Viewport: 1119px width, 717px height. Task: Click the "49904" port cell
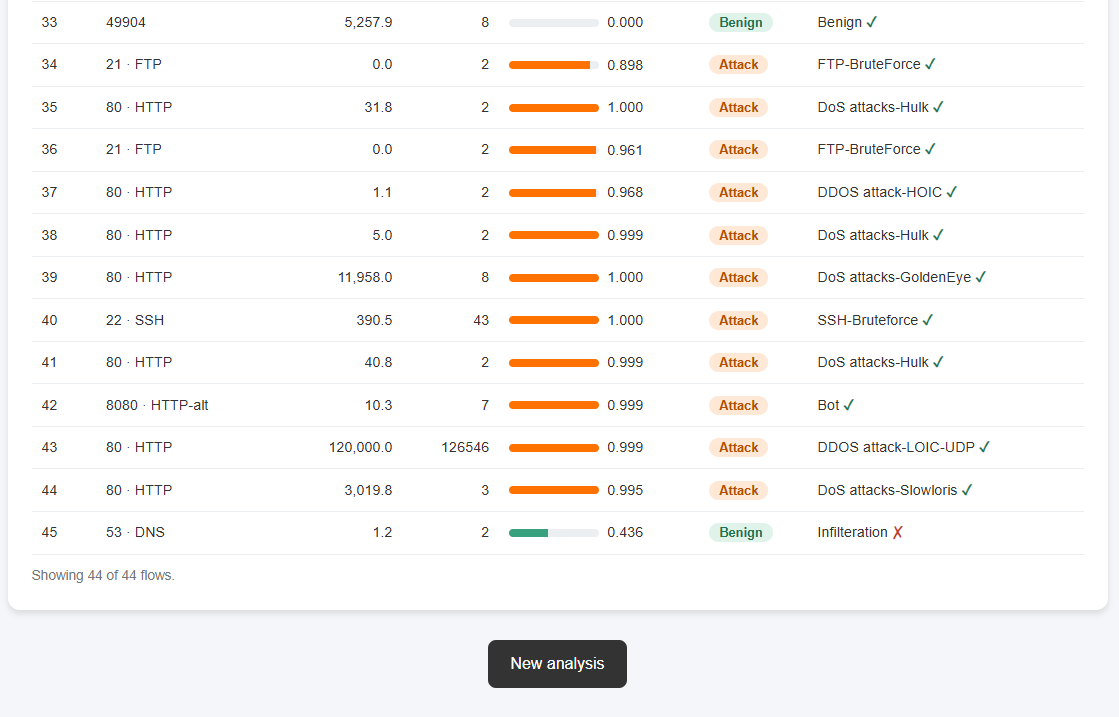(126, 22)
